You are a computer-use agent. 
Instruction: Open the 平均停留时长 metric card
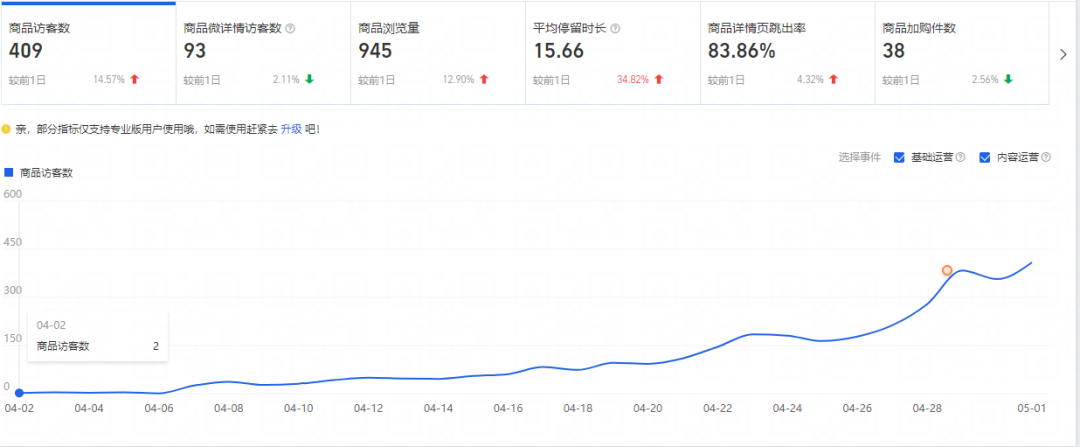click(x=612, y=53)
